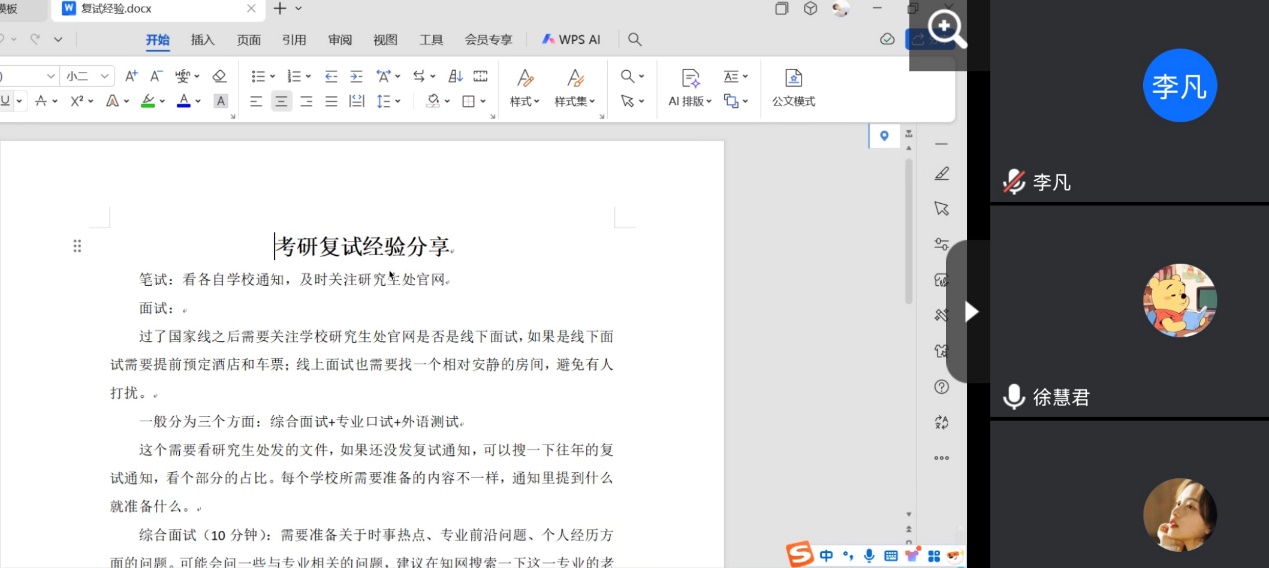Open the font size 小二 dropdown
The height and width of the screenshot is (568, 1269).
88,76
